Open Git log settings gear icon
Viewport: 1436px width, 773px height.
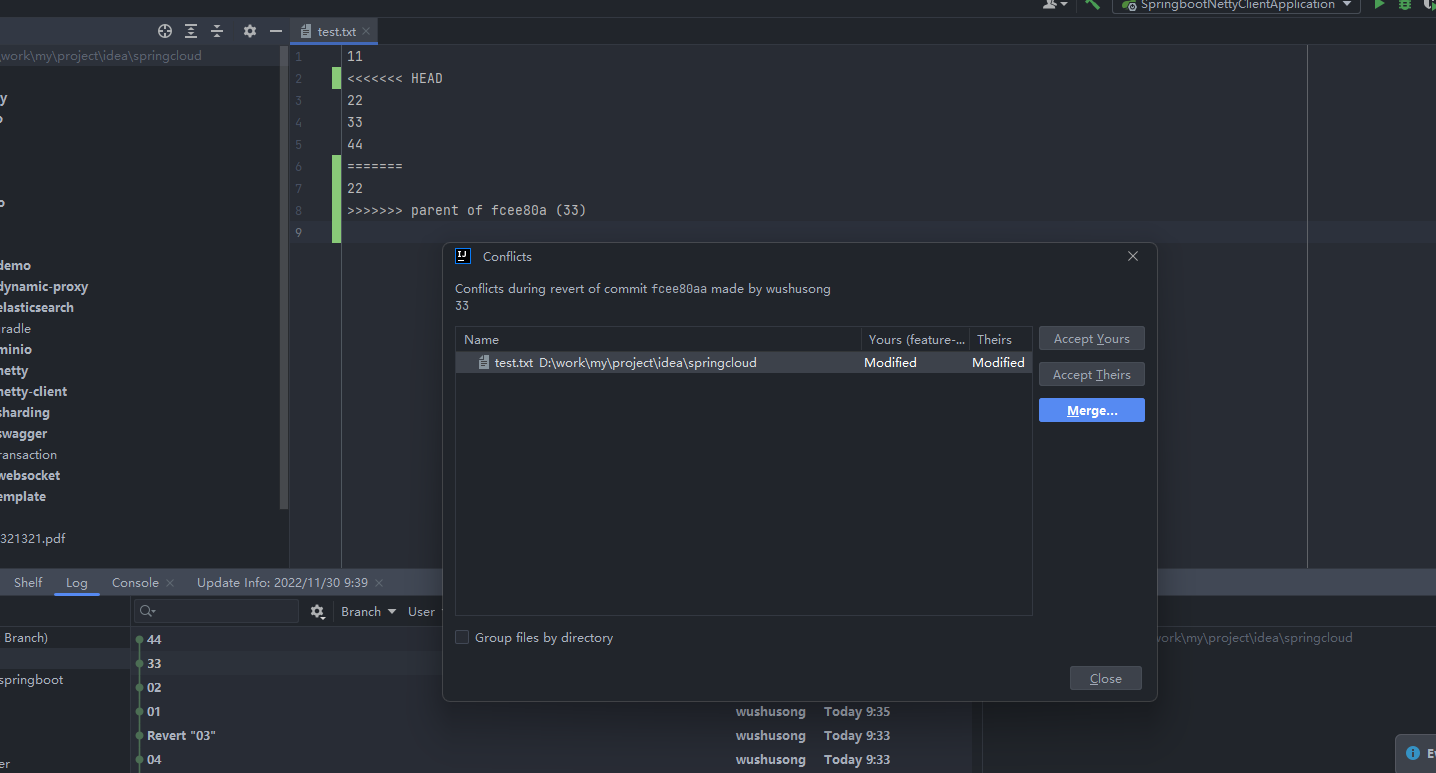click(x=318, y=612)
